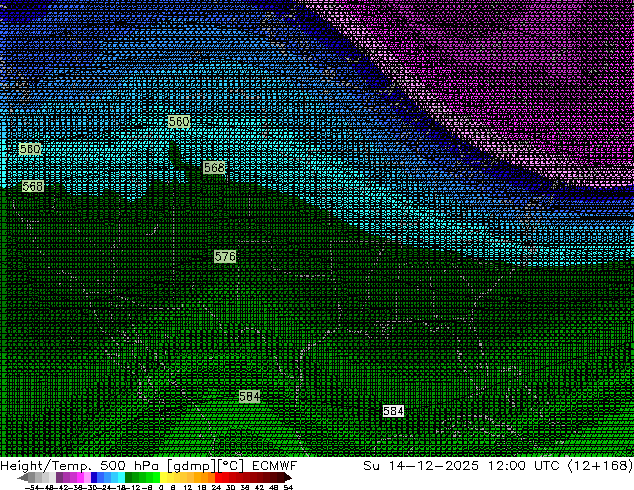Click the magenta legend swatch near -36

[x=80, y=477]
